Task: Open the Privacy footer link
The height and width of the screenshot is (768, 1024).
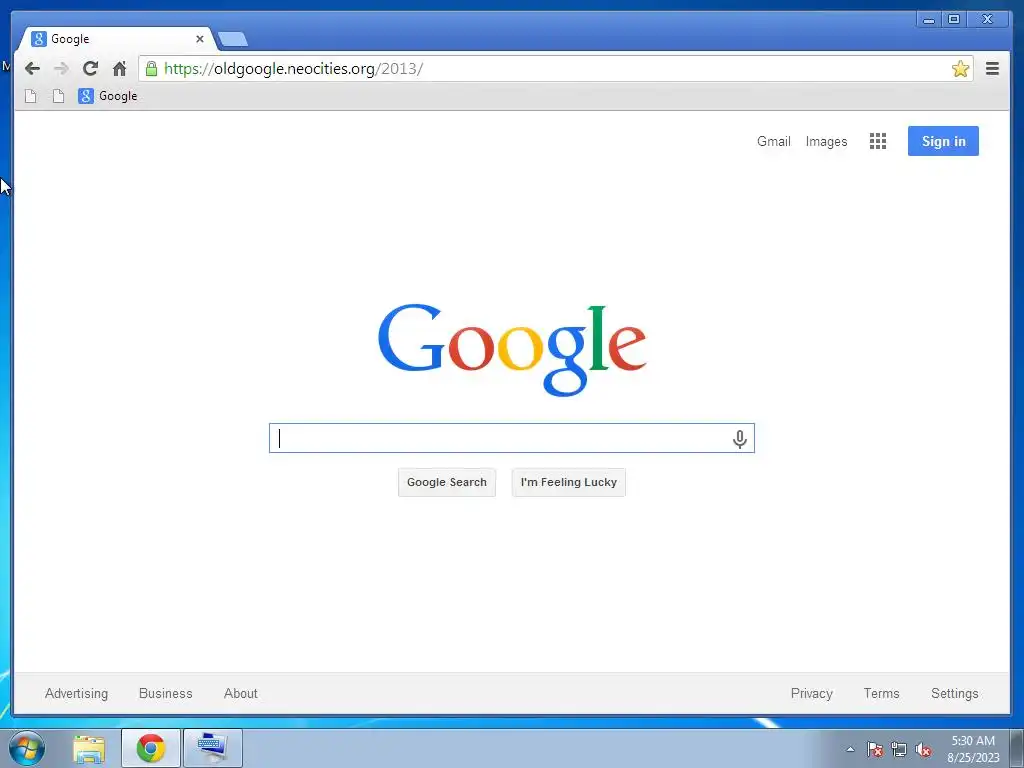Action: click(812, 694)
